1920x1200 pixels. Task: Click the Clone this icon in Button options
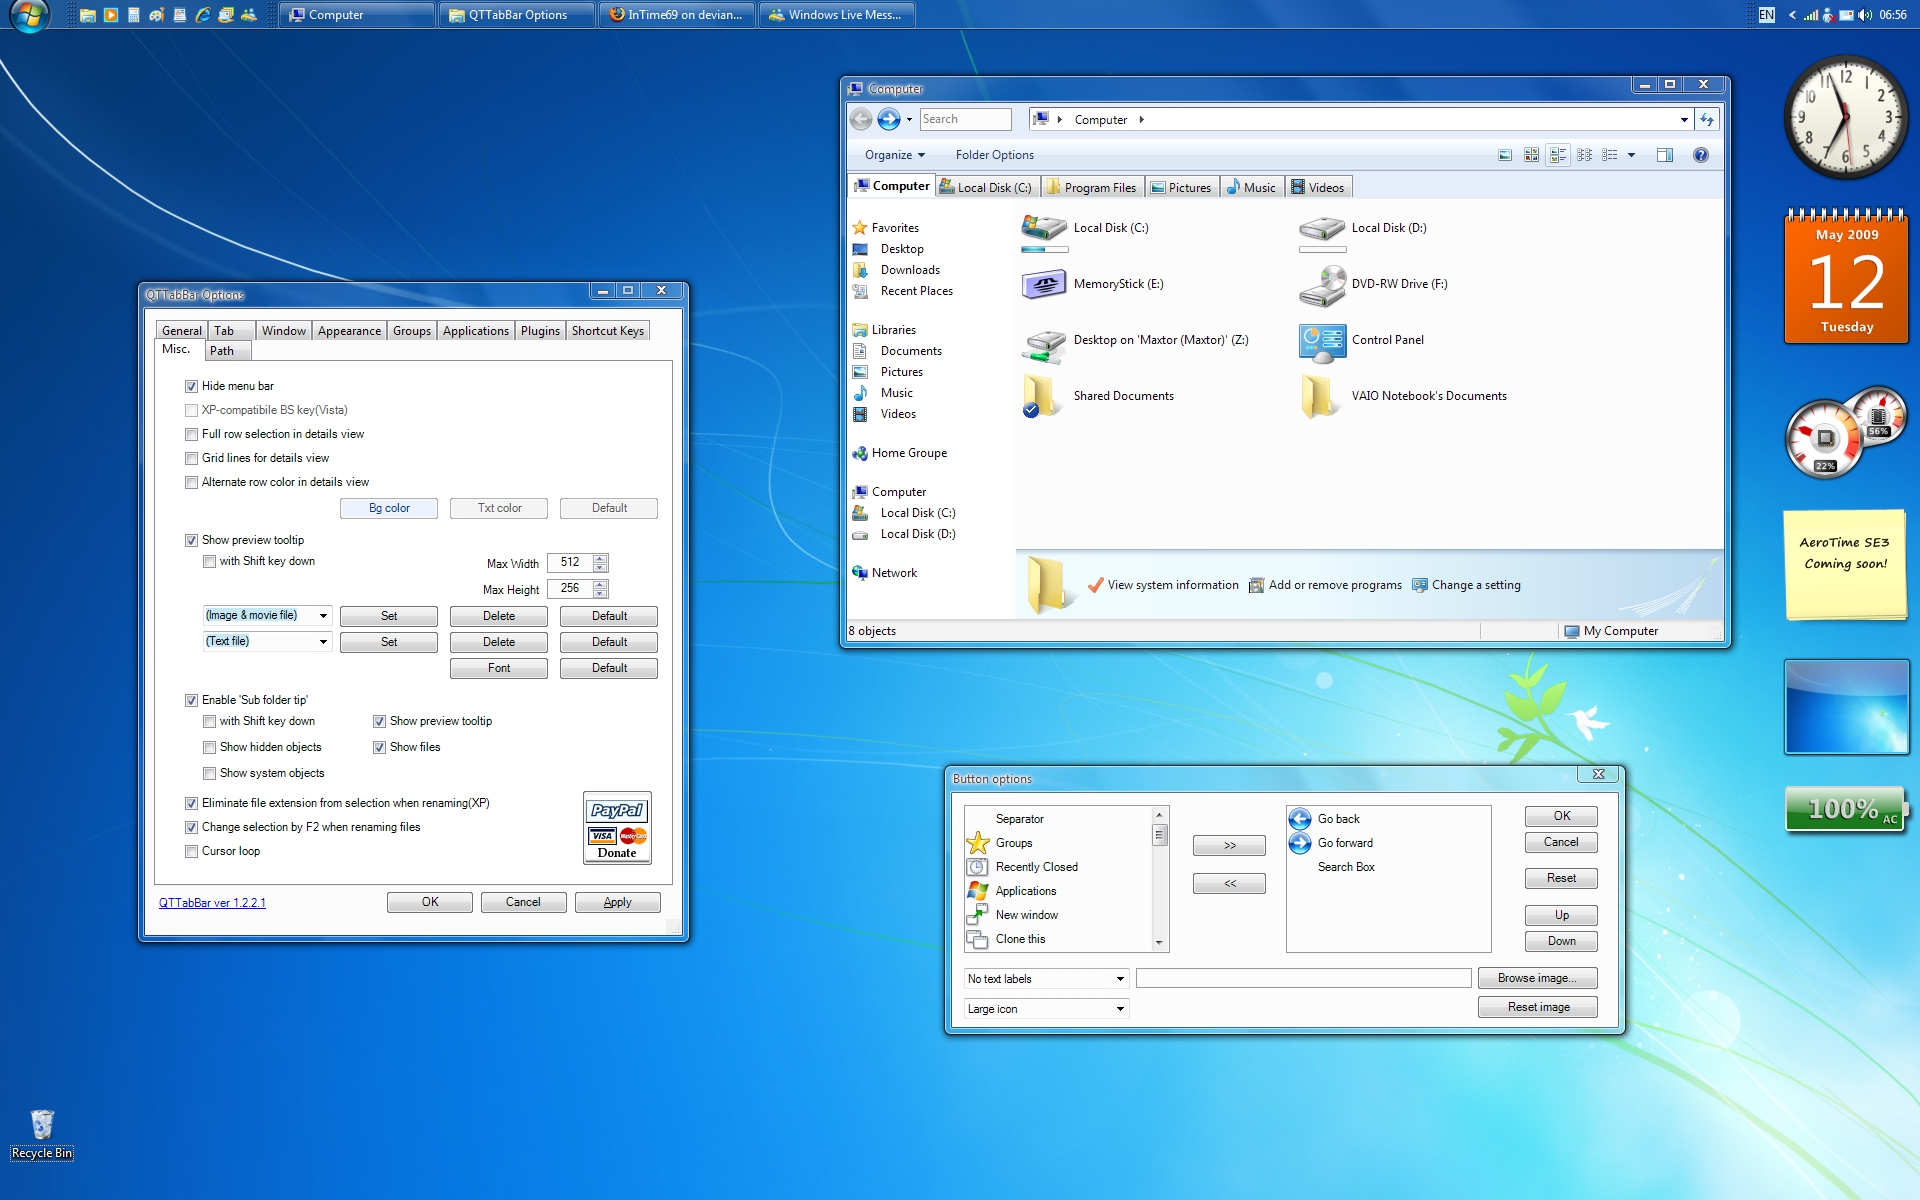pos(979,939)
